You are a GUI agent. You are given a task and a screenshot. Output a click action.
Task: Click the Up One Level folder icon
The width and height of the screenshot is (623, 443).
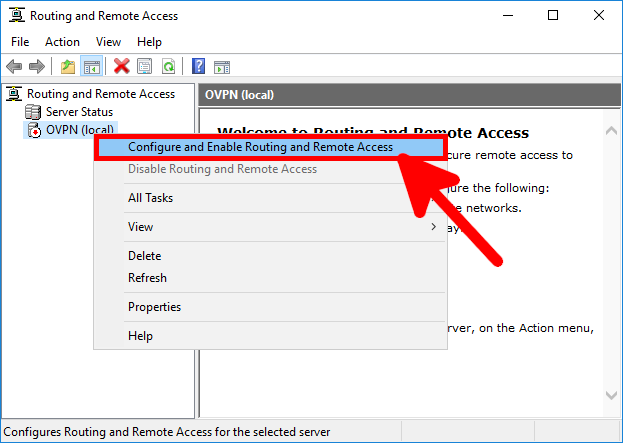[x=67, y=66]
